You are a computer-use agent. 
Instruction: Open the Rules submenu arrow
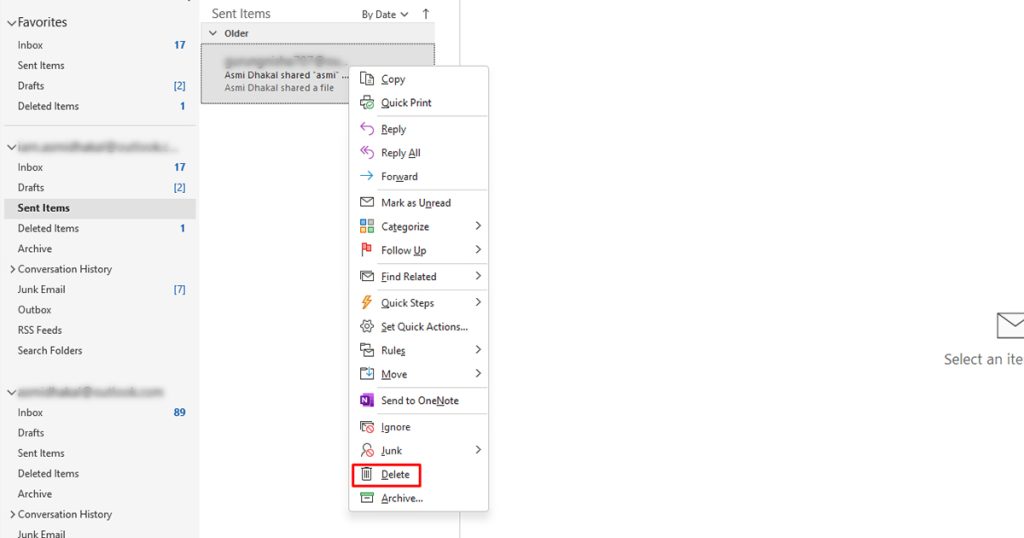tap(478, 350)
